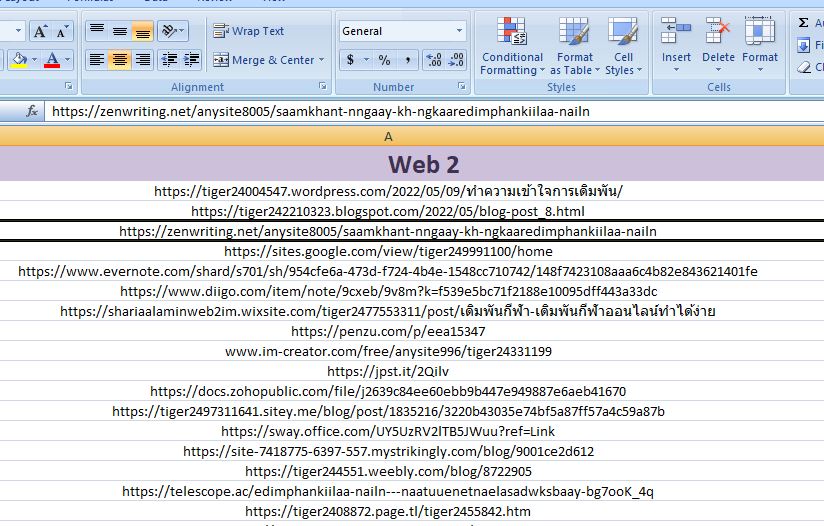Open Fill Color dropdown arrow
The image size is (824, 526).
click(34, 59)
